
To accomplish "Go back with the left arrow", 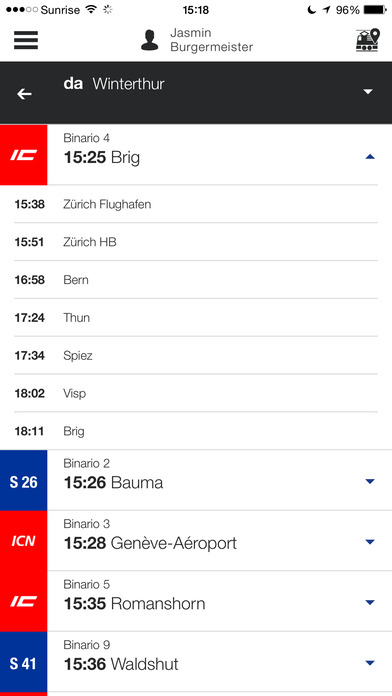I will click(x=24, y=94).
